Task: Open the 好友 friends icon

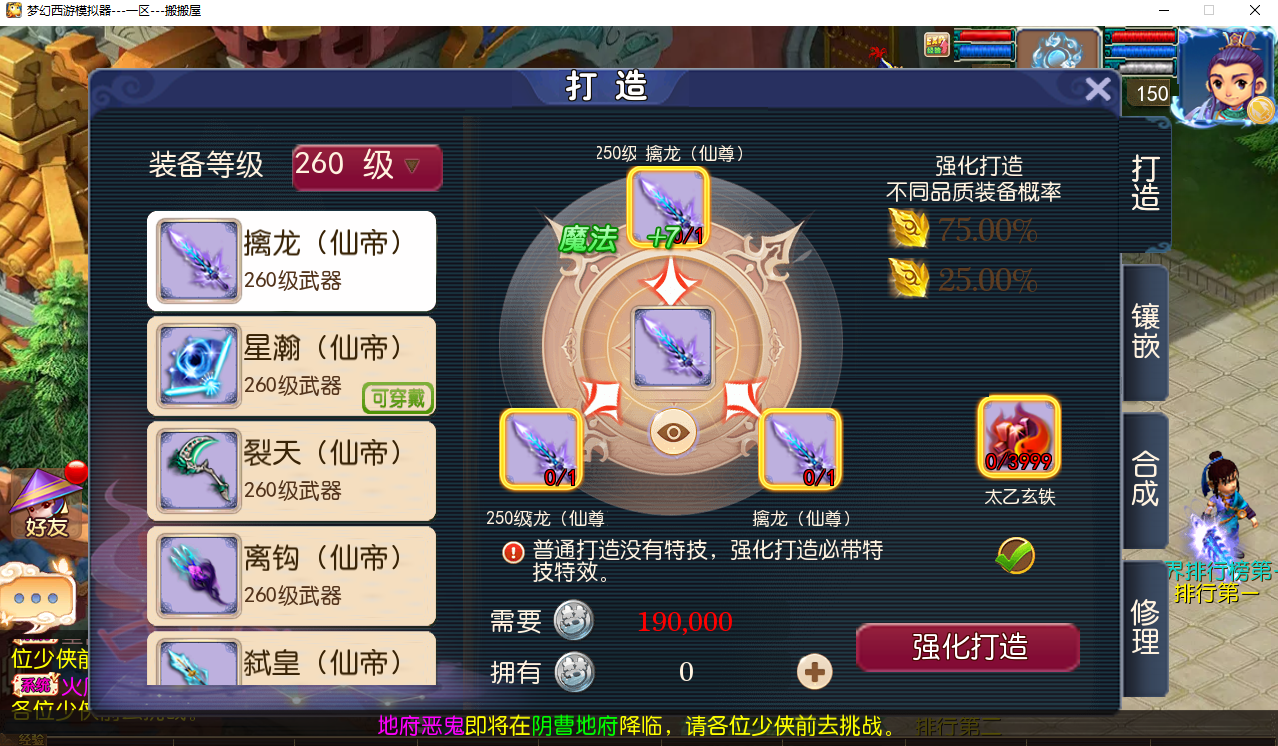Action: click(x=44, y=505)
